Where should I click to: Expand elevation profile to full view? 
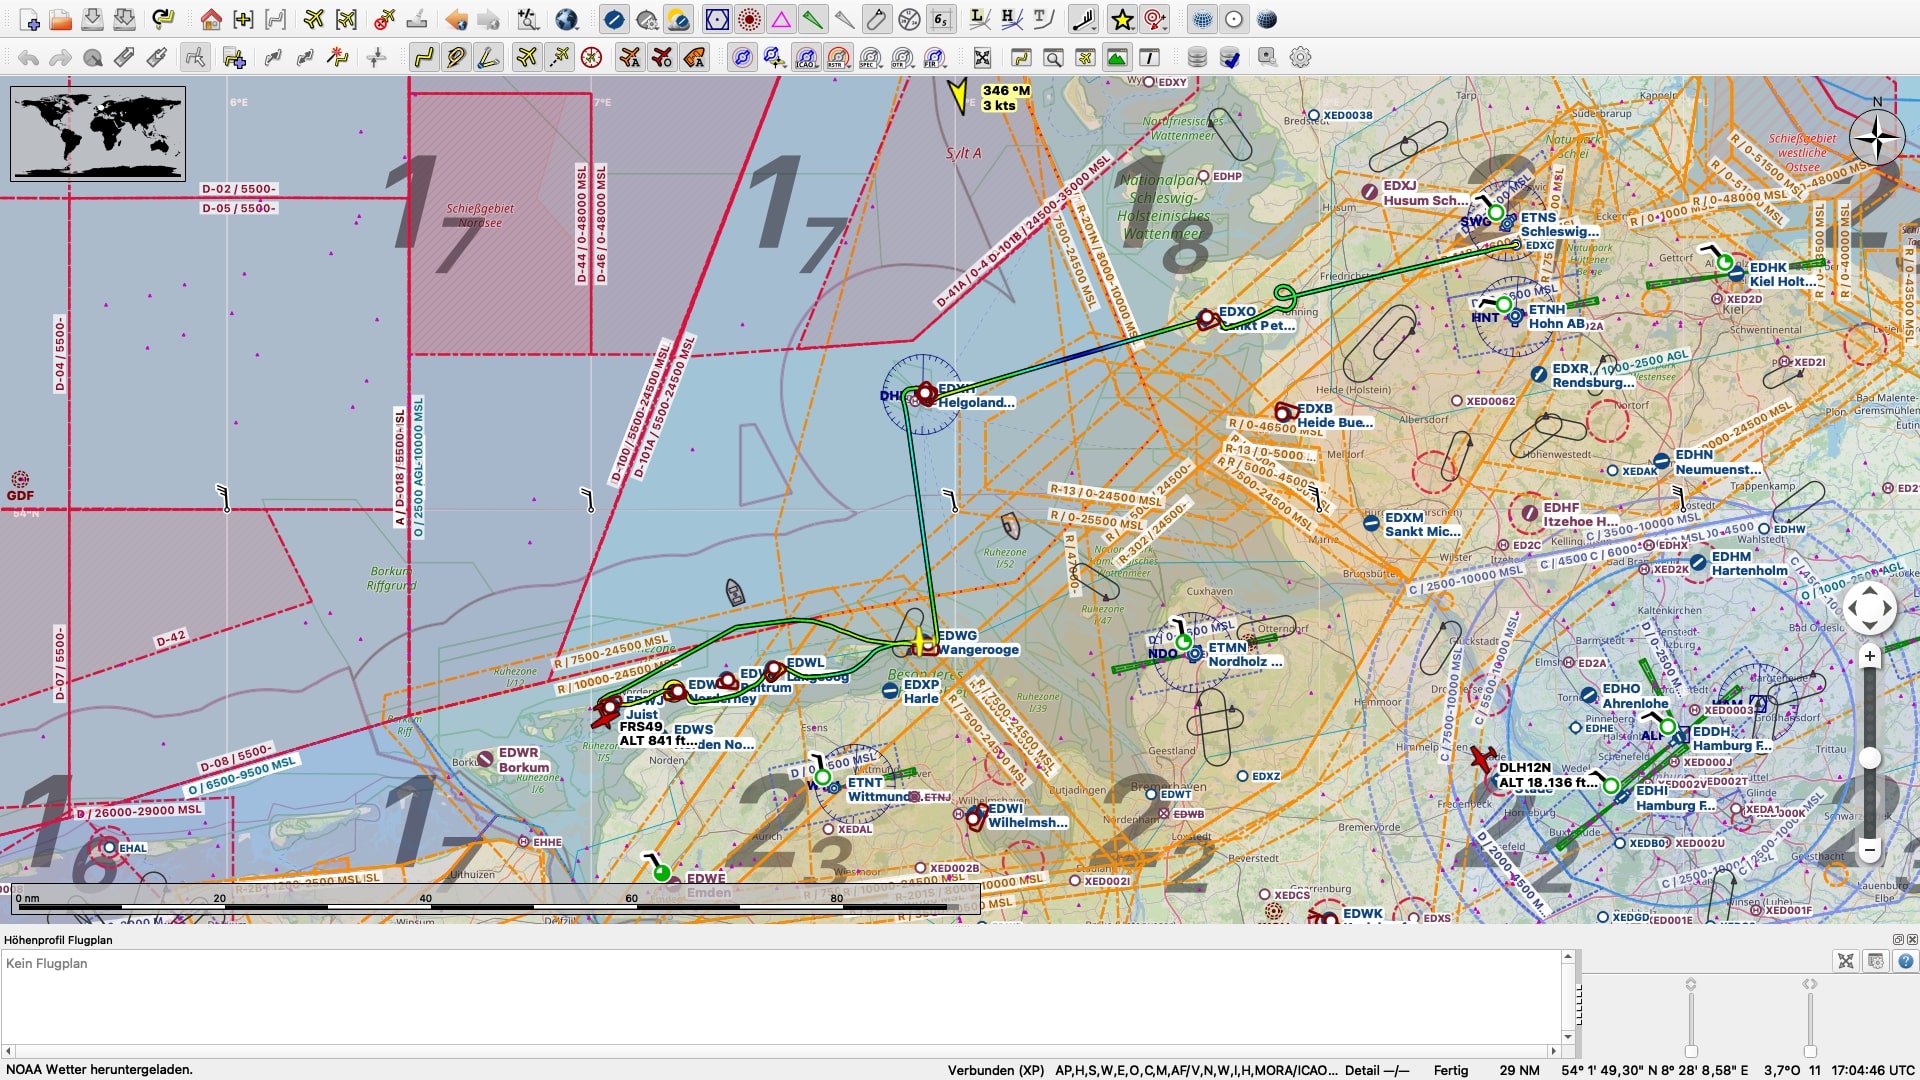pos(1846,961)
